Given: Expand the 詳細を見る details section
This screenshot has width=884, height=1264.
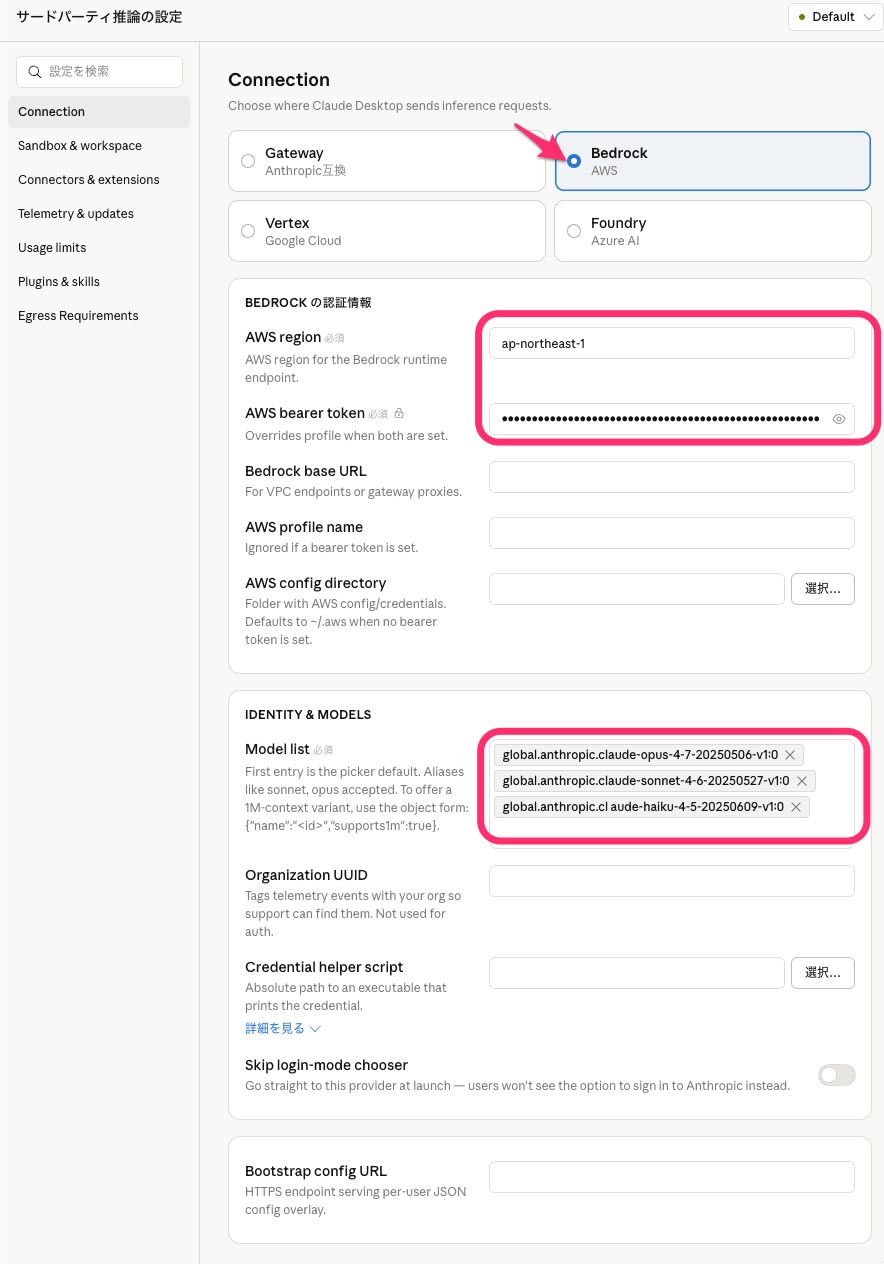Looking at the screenshot, I should [283, 1028].
